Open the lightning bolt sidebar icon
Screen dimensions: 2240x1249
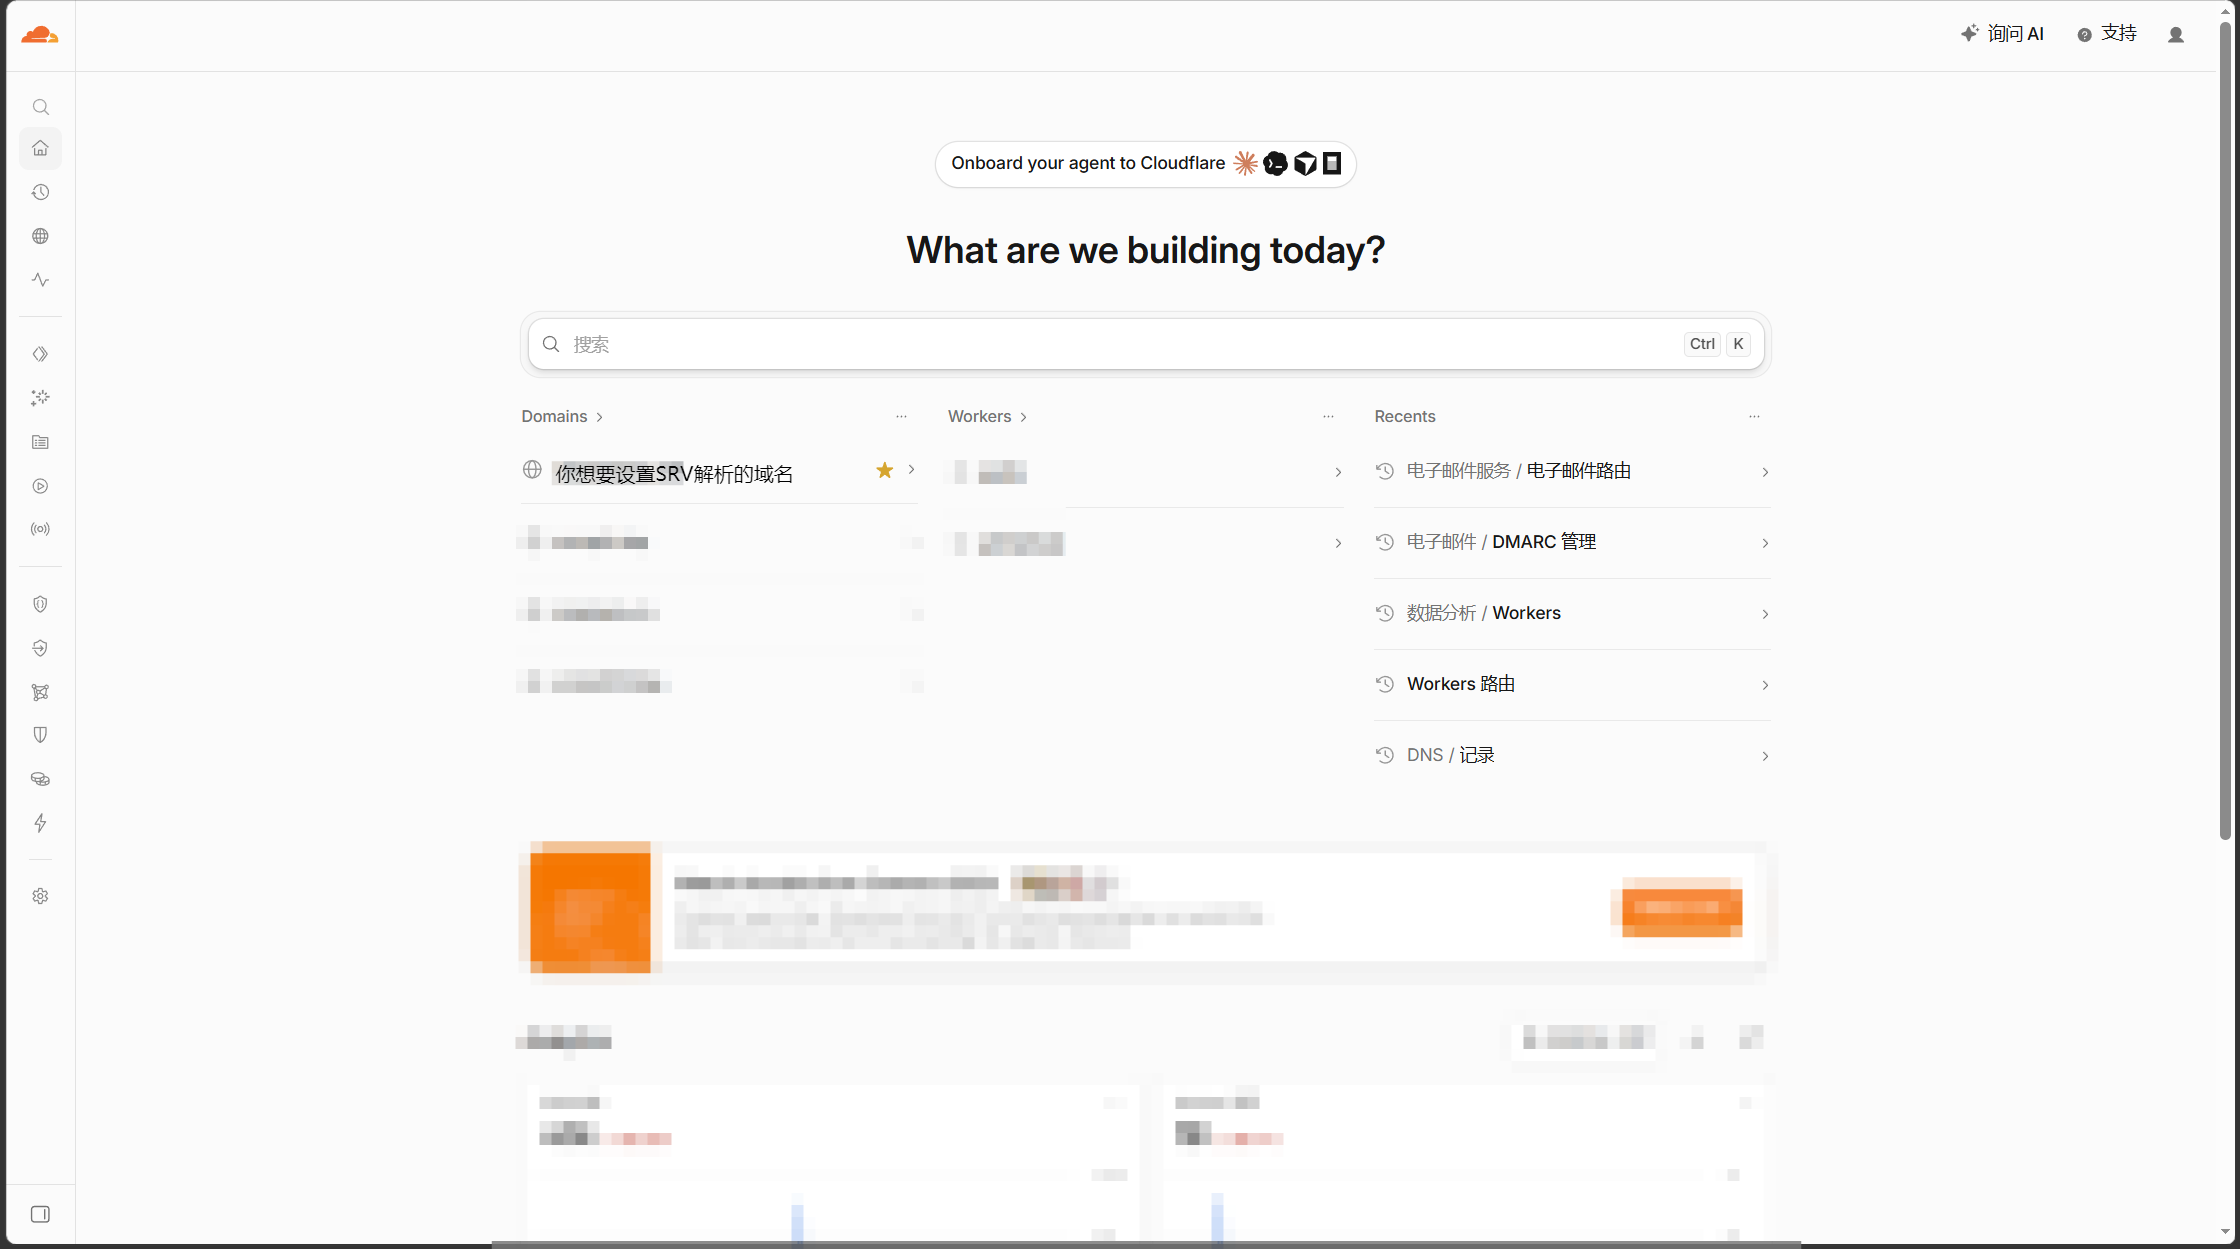pos(40,823)
